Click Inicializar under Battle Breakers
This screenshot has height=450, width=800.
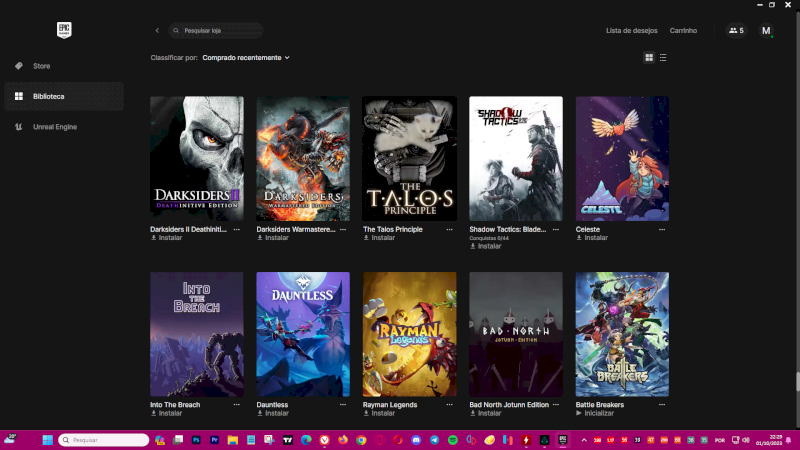(599, 413)
